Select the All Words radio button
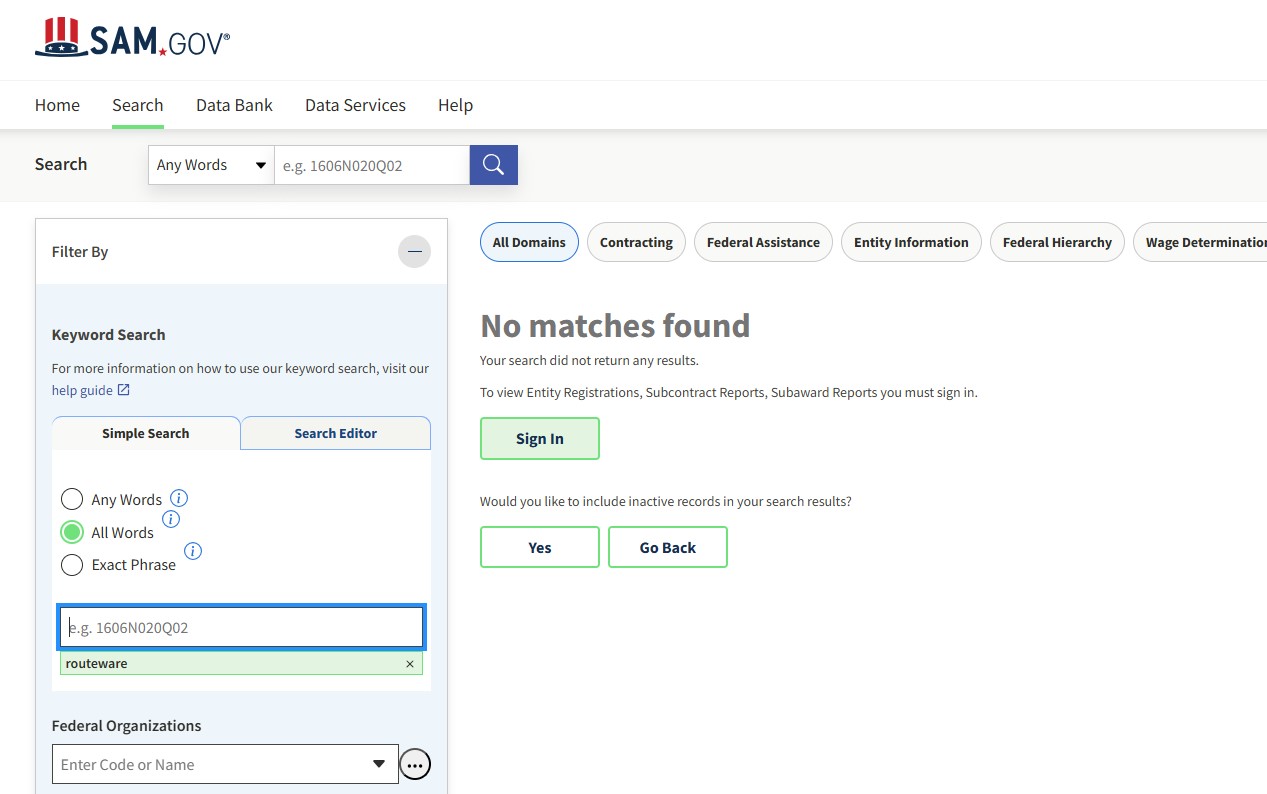 pyautogui.click(x=72, y=532)
